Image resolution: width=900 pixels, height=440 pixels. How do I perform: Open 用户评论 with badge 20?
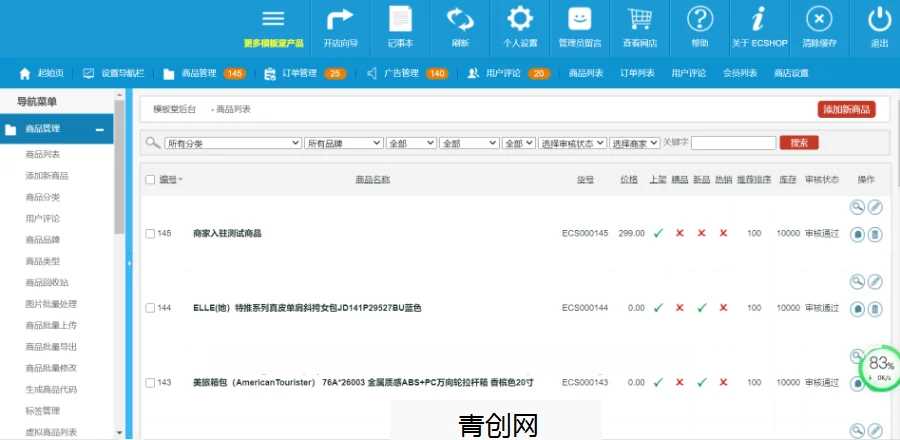(508, 73)
